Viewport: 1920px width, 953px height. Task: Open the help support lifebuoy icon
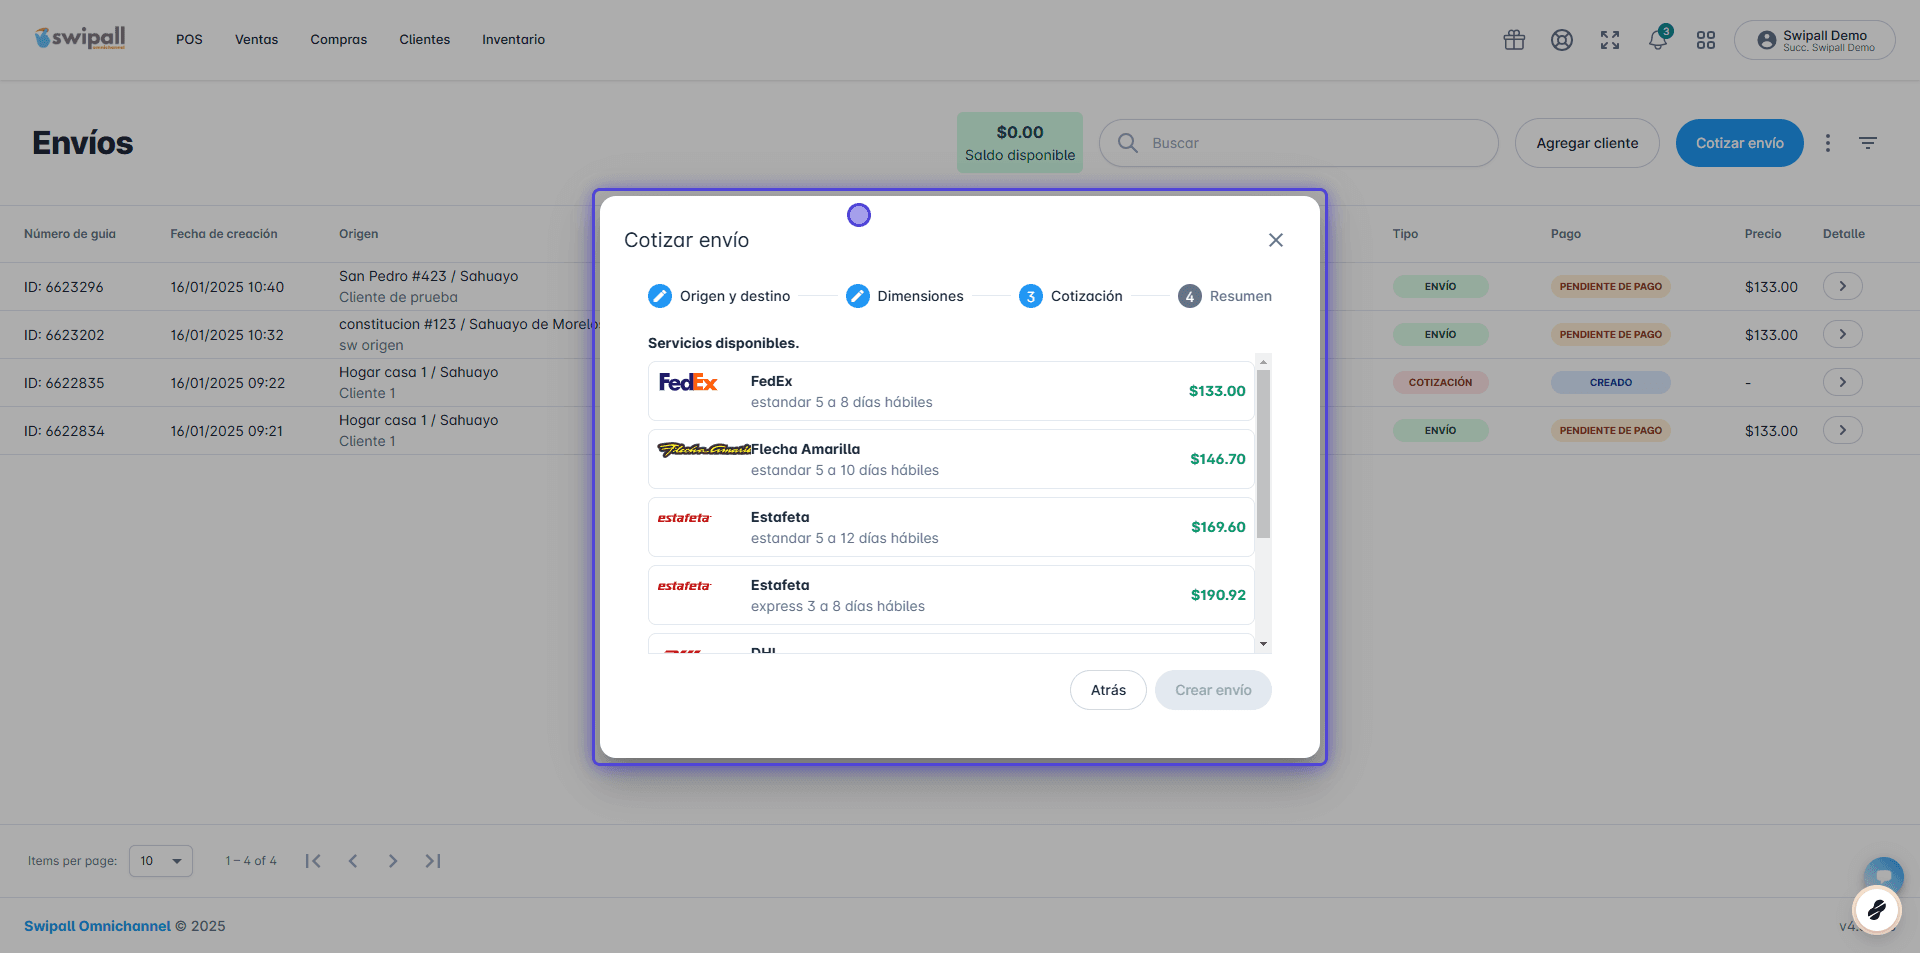tap(1562, 40)
